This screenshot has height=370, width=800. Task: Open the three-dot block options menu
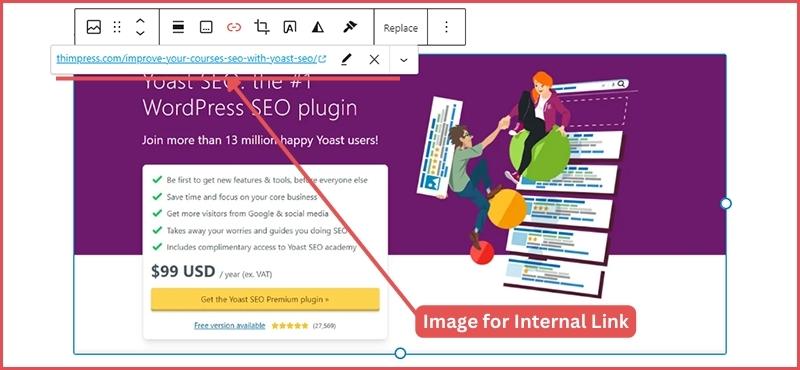point(446,27)
